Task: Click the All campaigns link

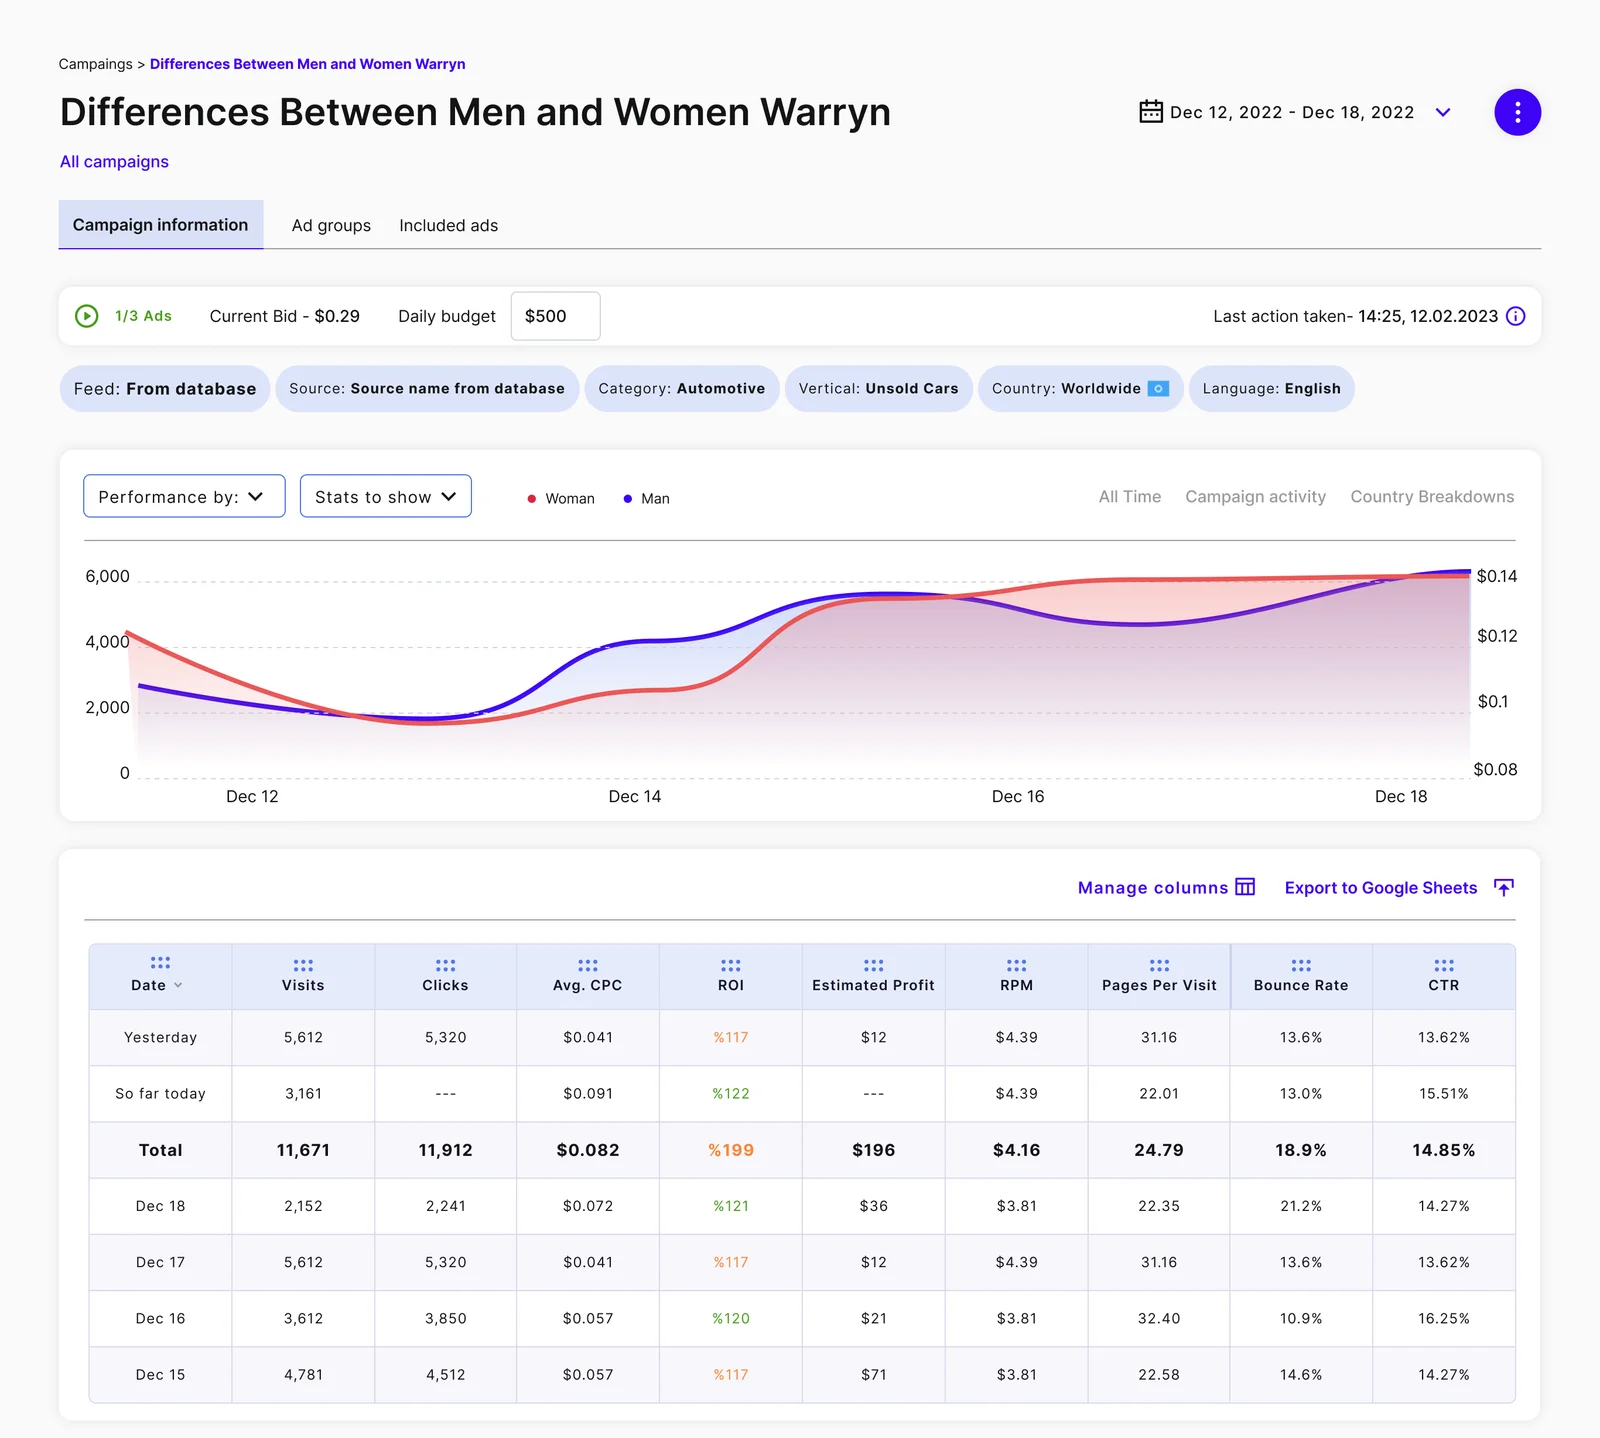Action: click(x=114, y=161)
